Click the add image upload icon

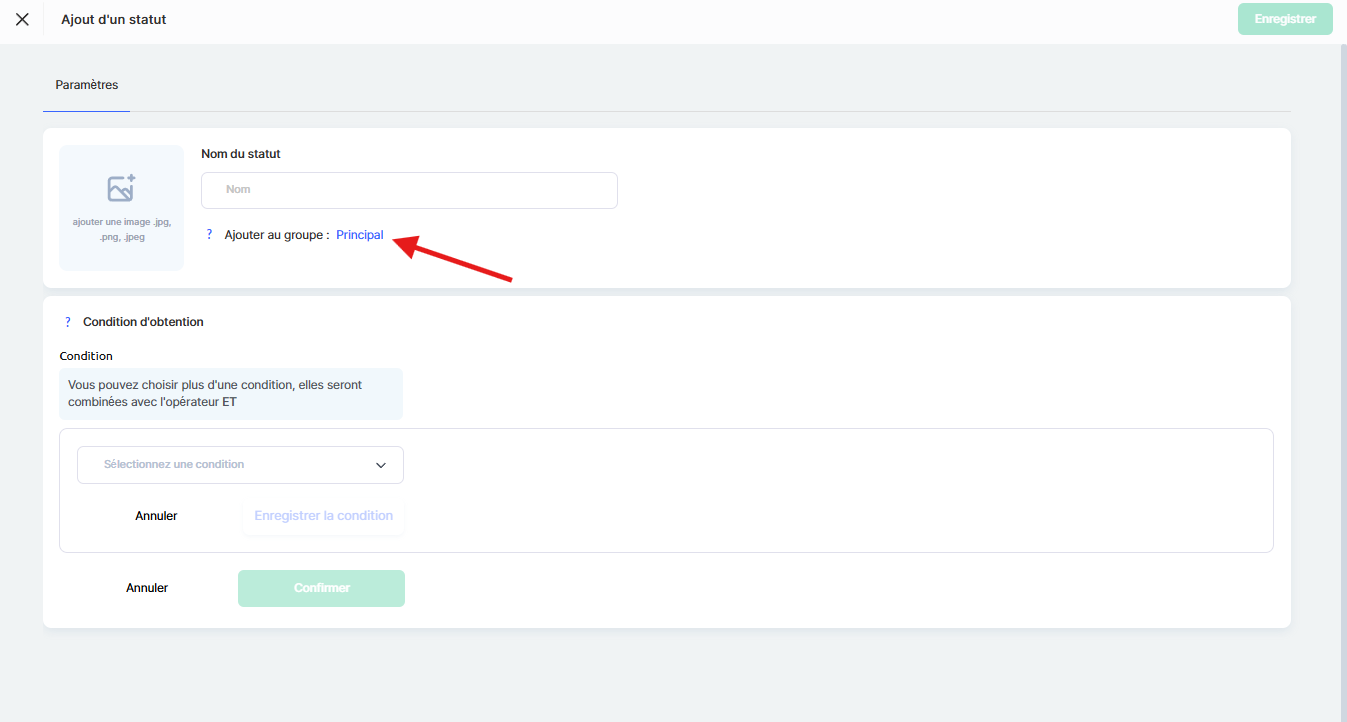pos(121,188)
